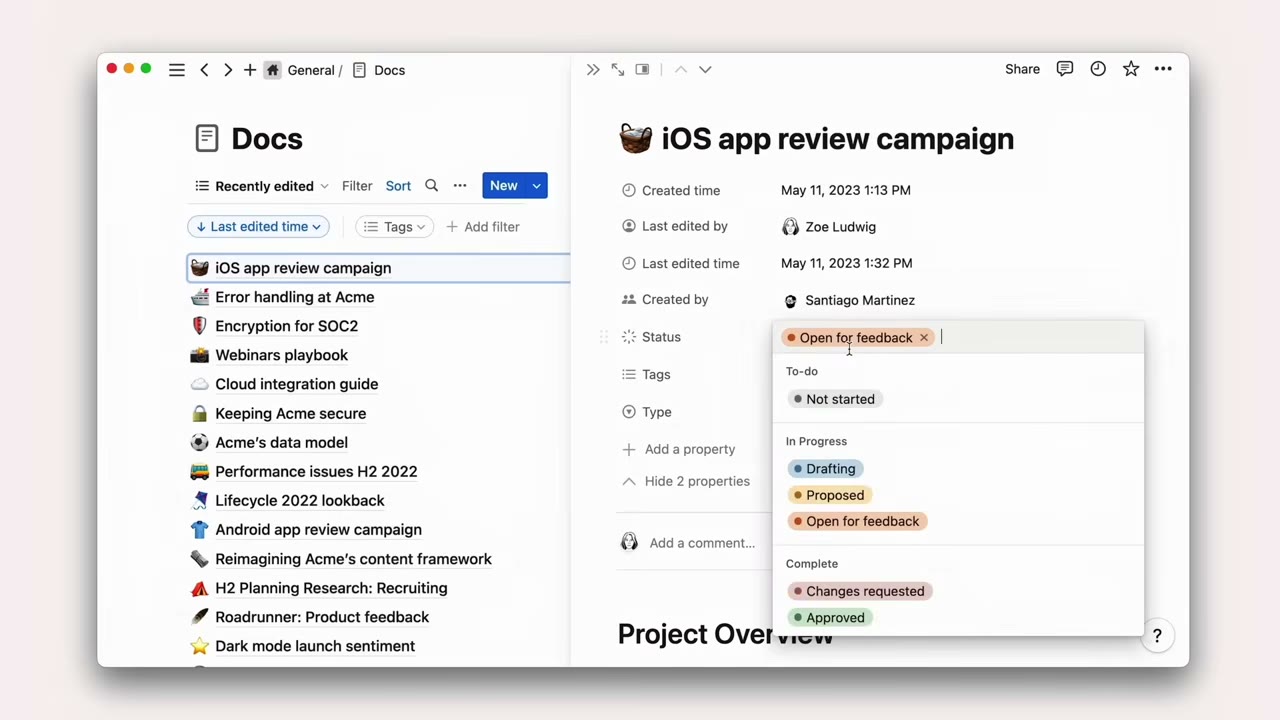Click the blue New button
1280x720 pixels.
[x=504, y=186]
